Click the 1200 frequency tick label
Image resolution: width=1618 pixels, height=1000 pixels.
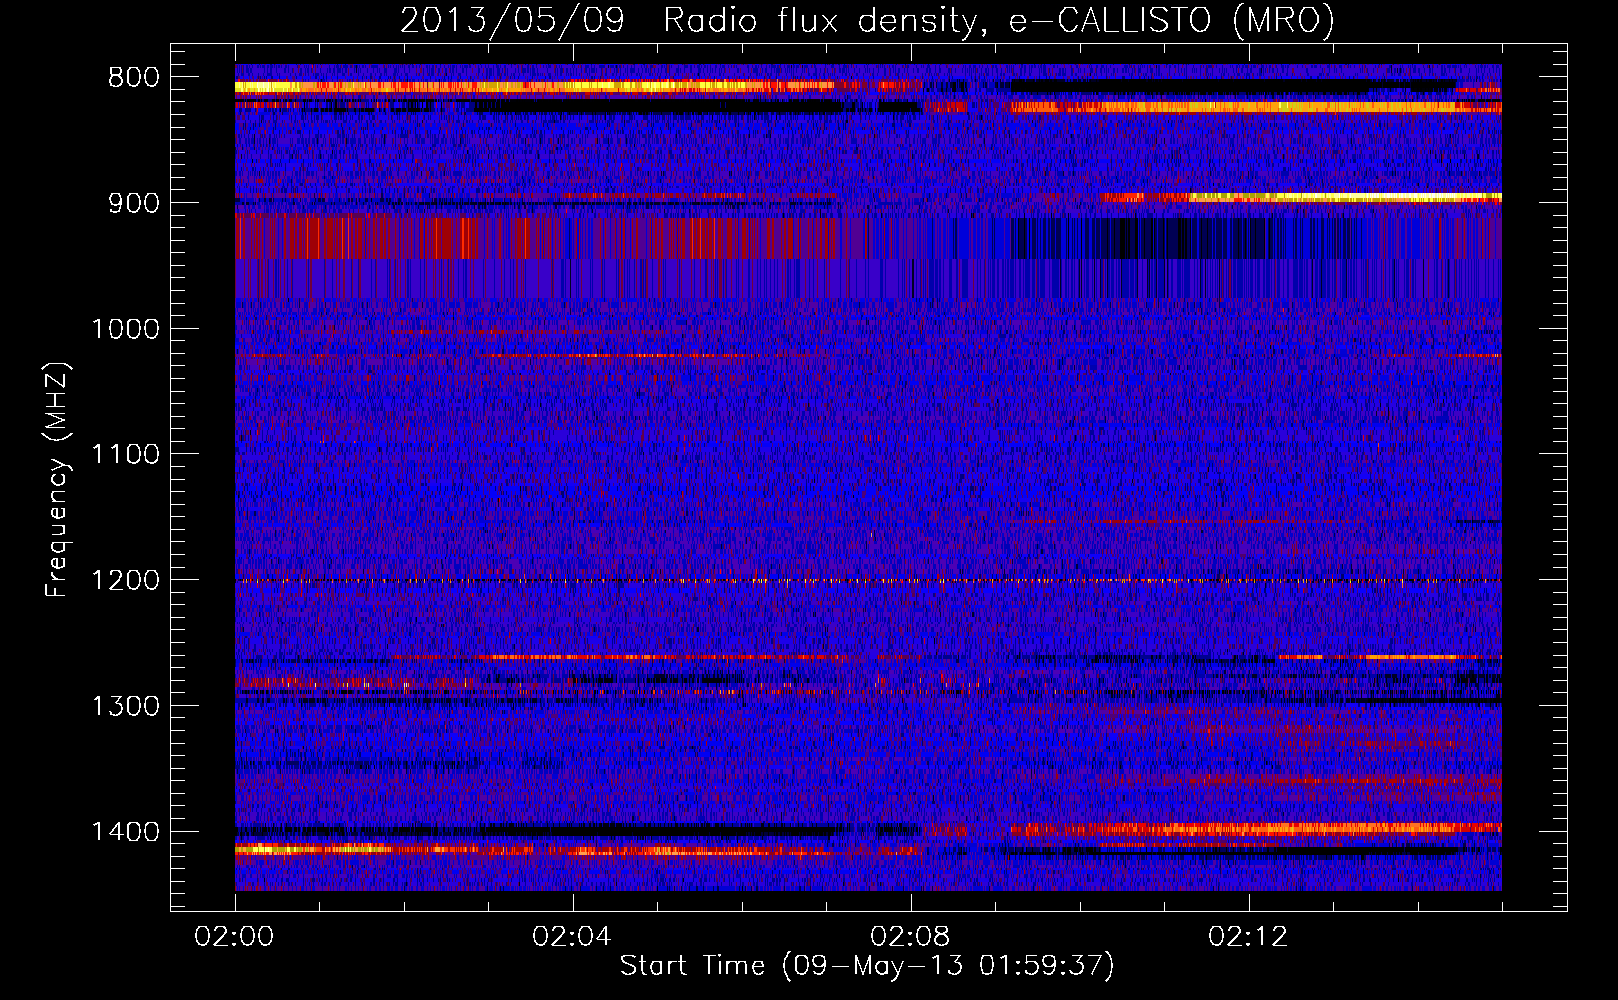pos(125,581)
